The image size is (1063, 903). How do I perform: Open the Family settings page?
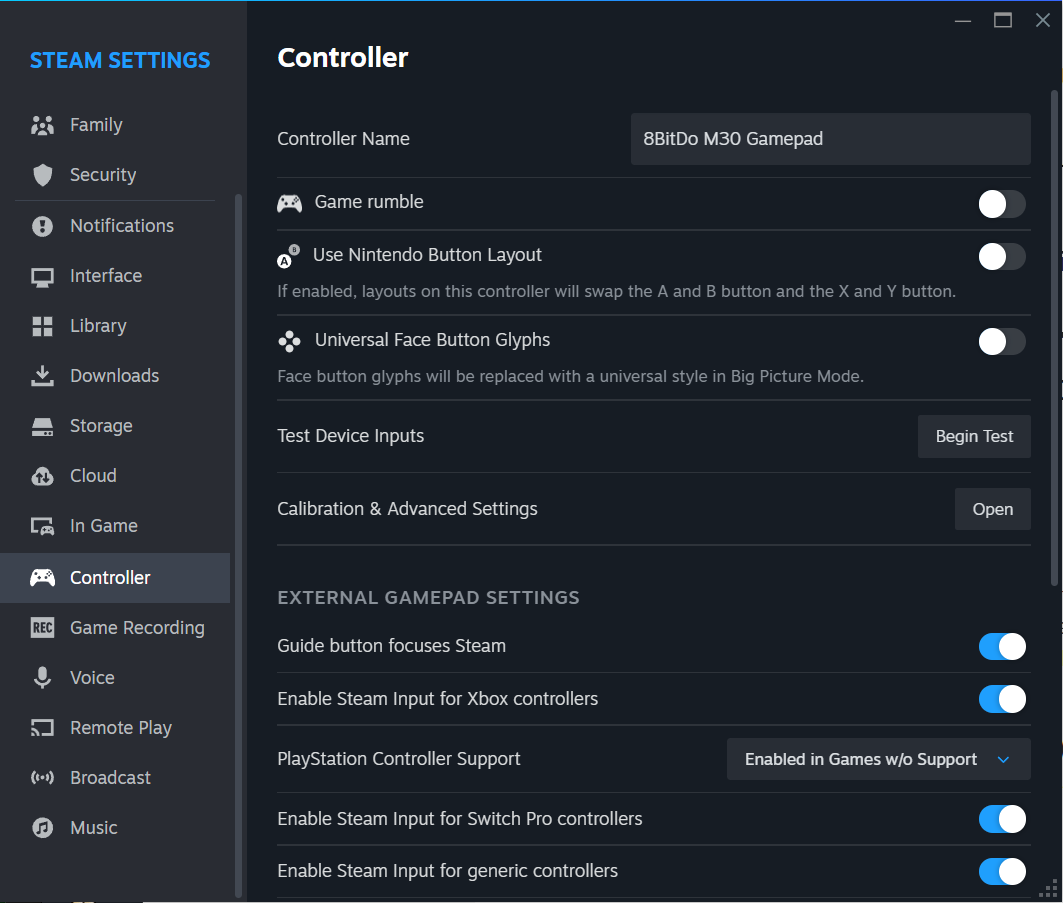point(115,125)
